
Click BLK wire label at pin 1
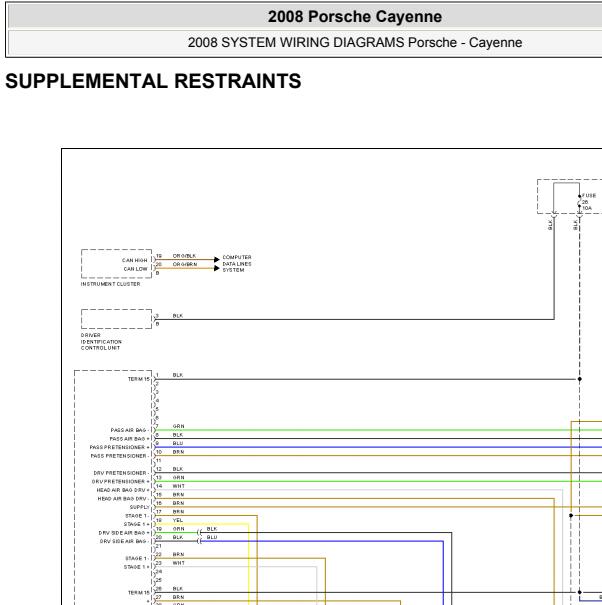pos(178,375)
